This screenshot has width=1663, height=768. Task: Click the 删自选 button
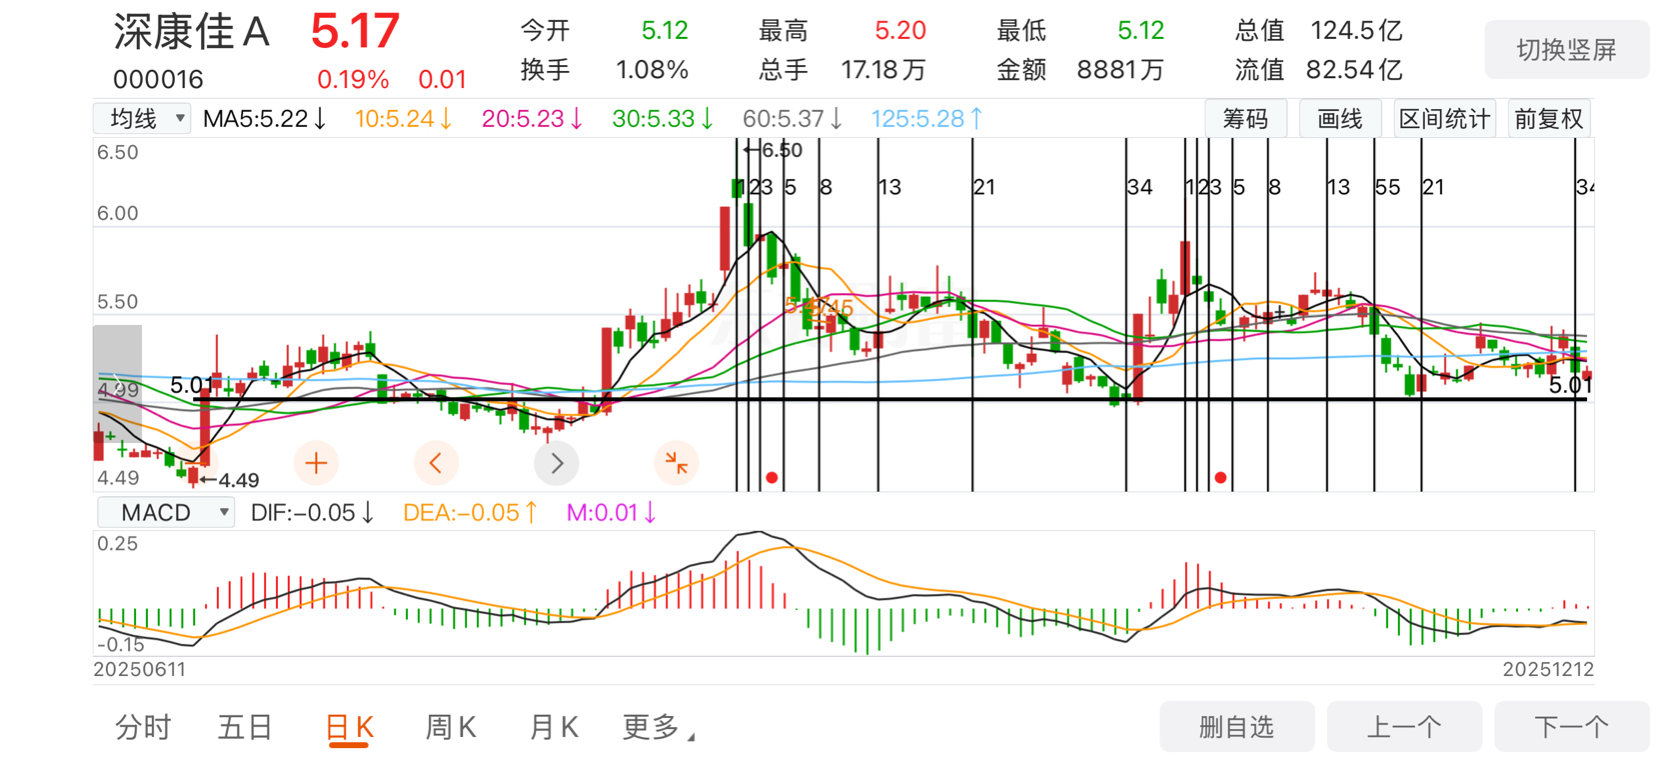[x=1237, y=727]
